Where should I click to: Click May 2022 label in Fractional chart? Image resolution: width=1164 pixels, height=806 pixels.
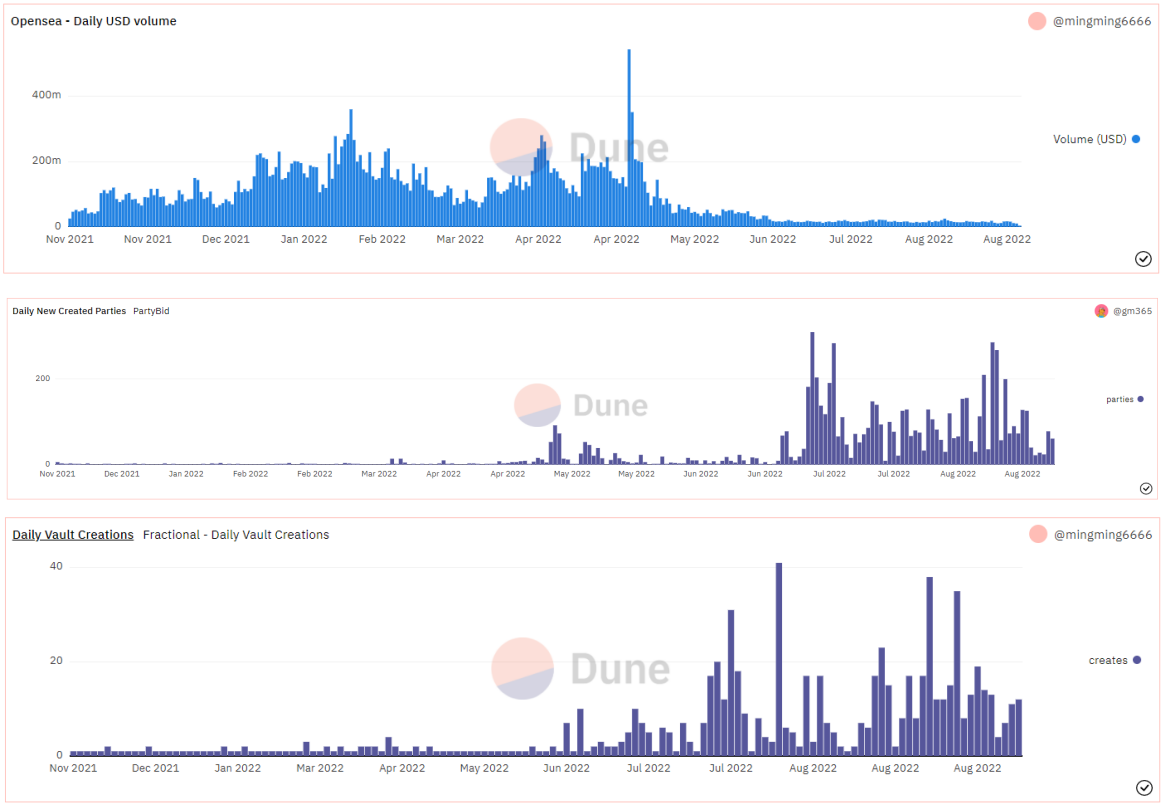[x=485, y=768]
